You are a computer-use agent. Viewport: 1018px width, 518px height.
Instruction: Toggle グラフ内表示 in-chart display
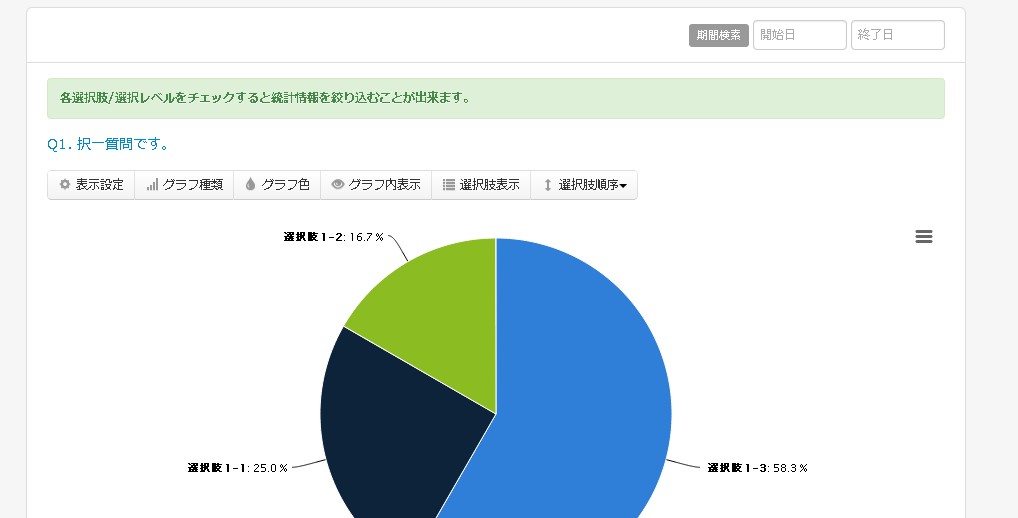click(376, 185)
